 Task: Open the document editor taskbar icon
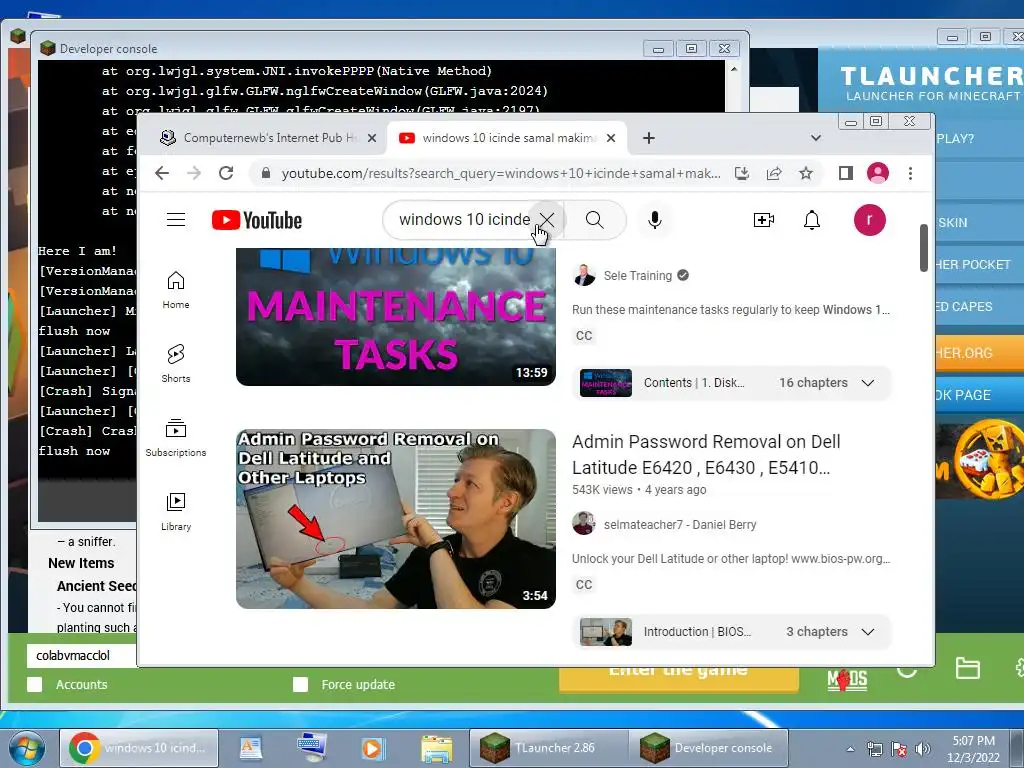[251, 748]
